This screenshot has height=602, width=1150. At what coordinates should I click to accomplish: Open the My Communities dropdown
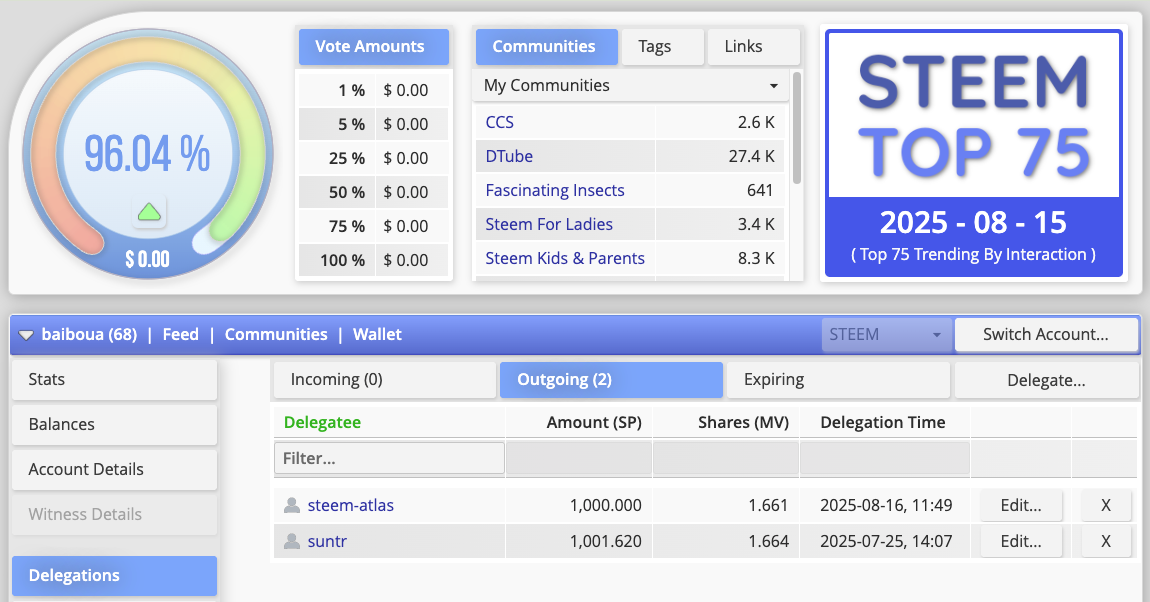[x=631, y=86]
